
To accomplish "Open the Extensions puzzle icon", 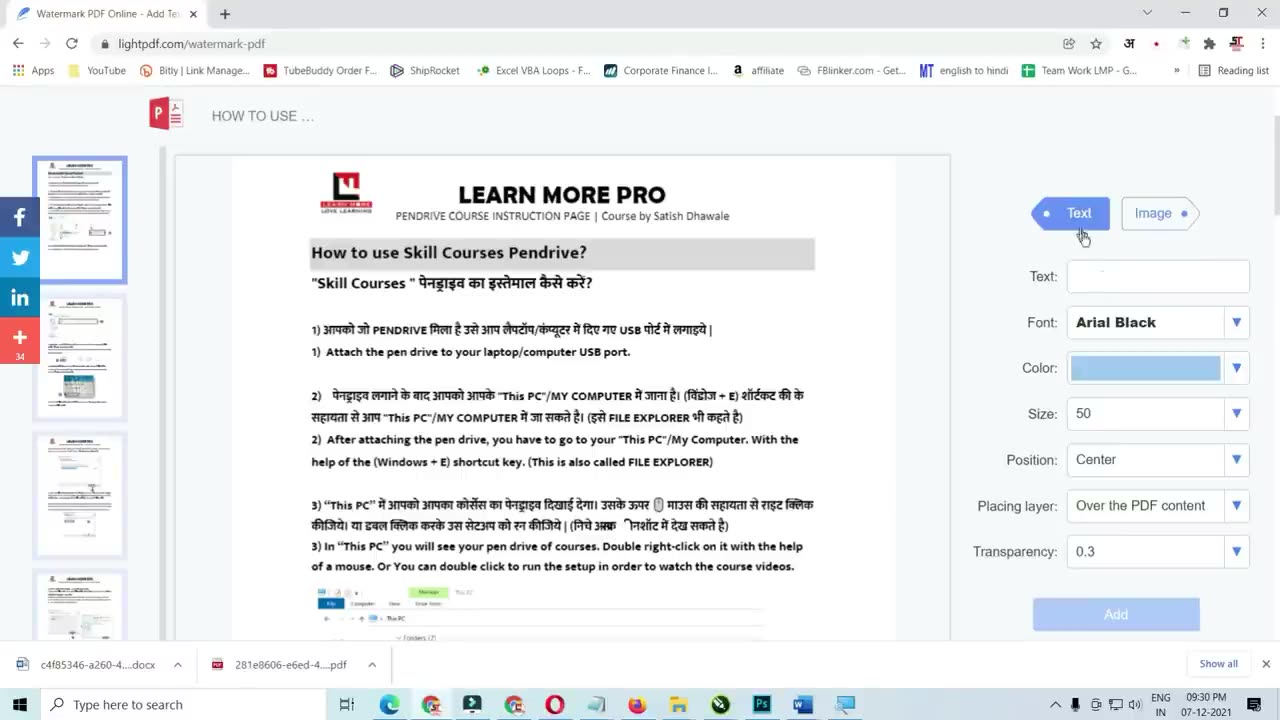I will click(1209, 43).
